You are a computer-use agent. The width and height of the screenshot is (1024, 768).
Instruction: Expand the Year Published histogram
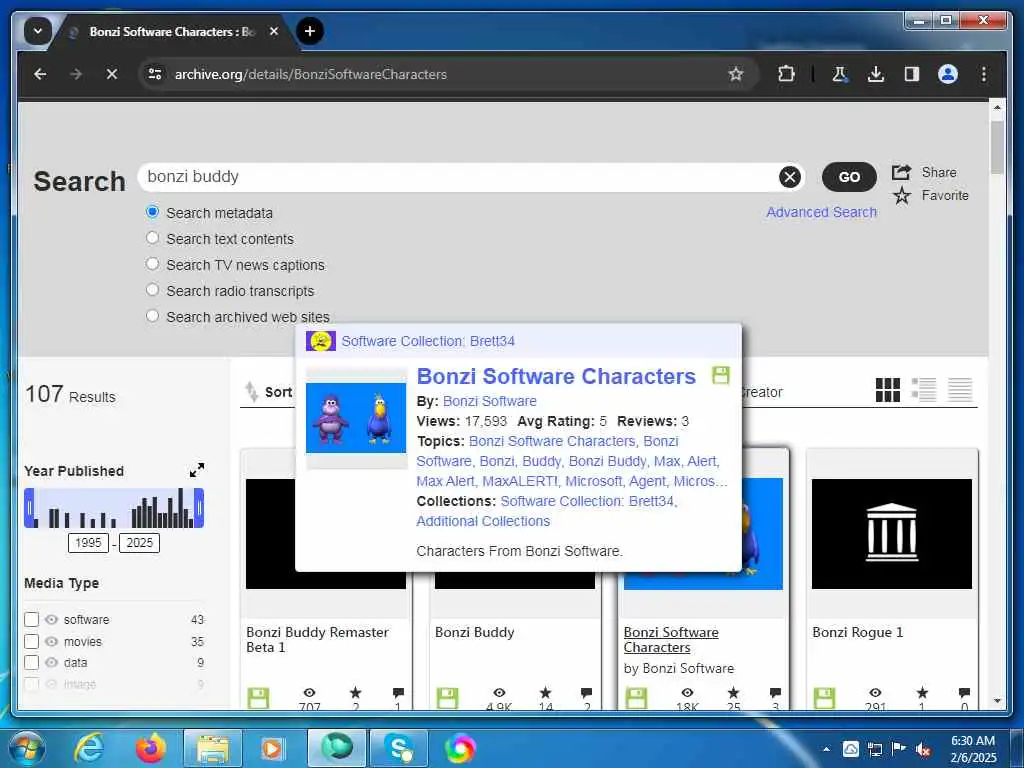click(197, 470)
